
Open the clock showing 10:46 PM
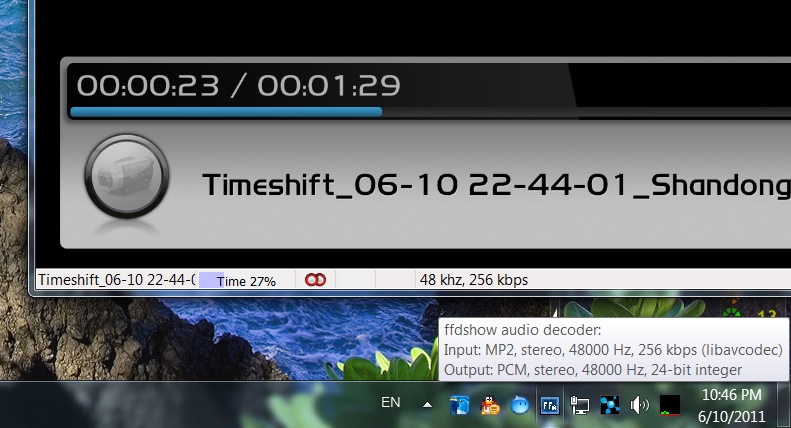click(731, 405)
